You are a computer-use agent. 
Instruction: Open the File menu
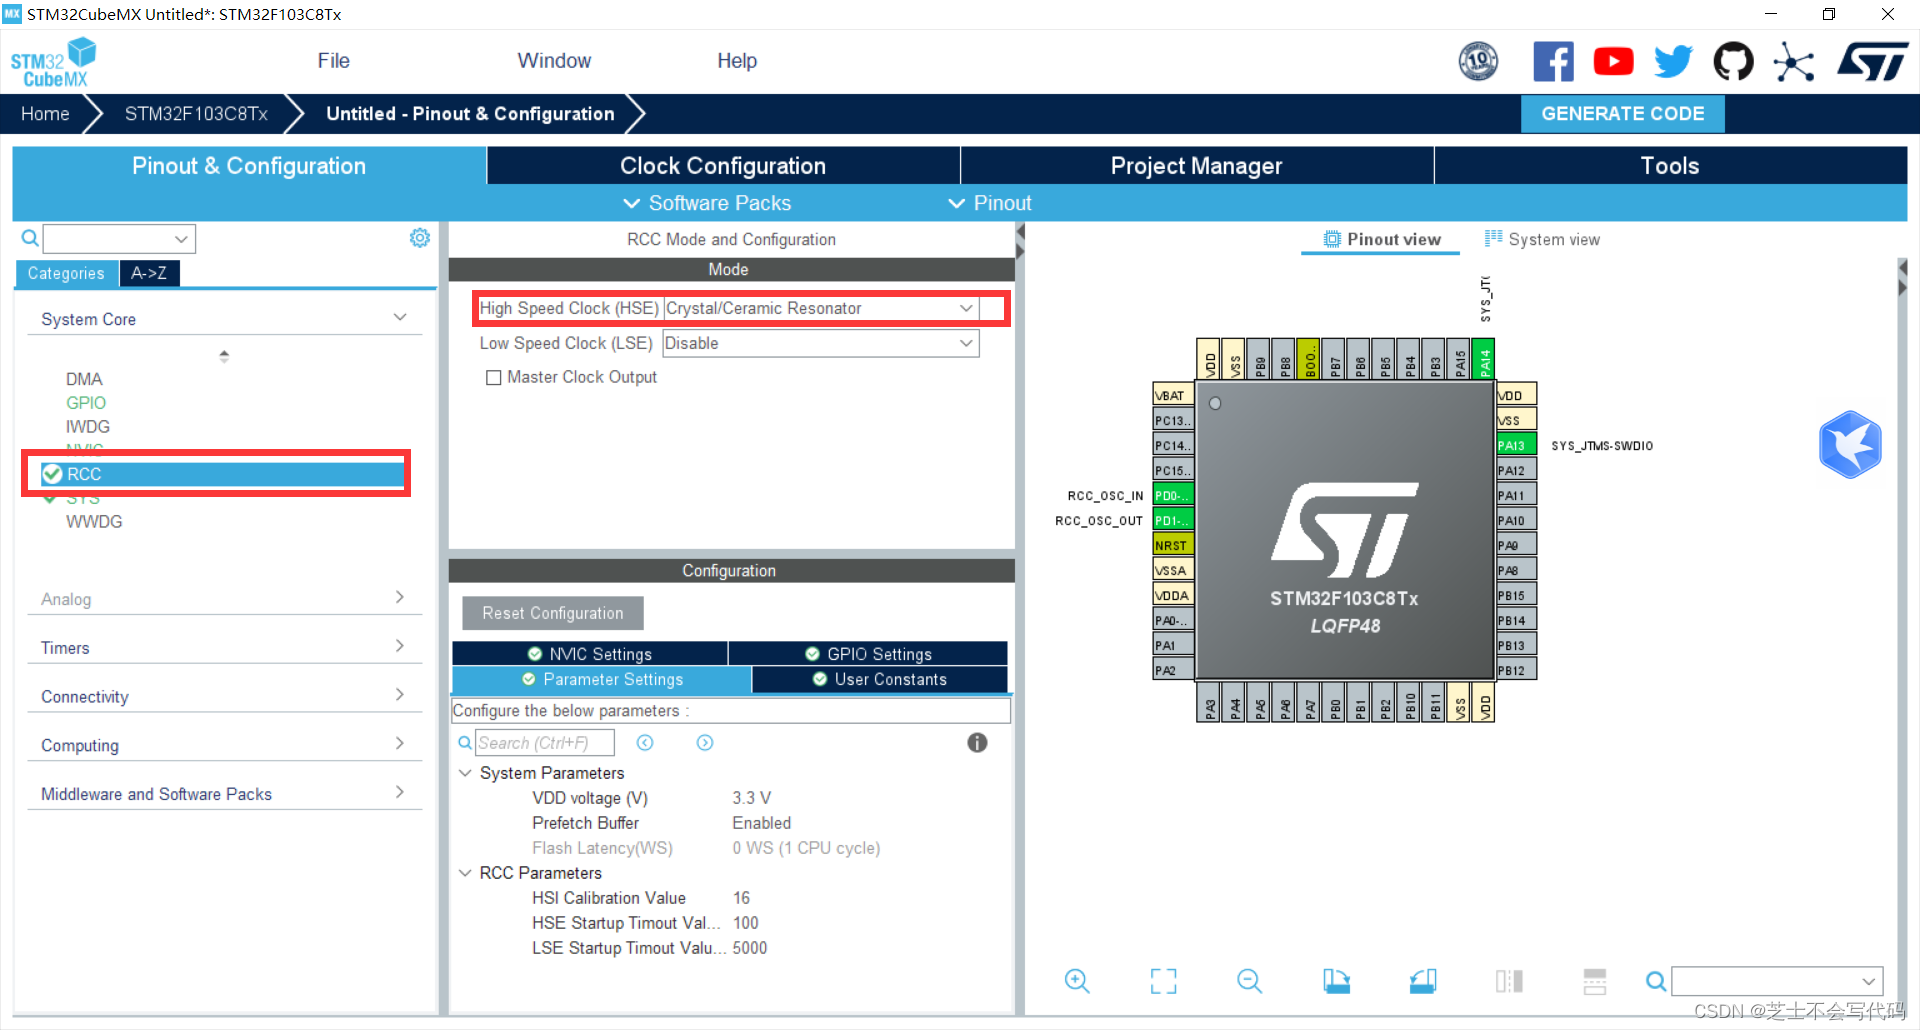333,61
